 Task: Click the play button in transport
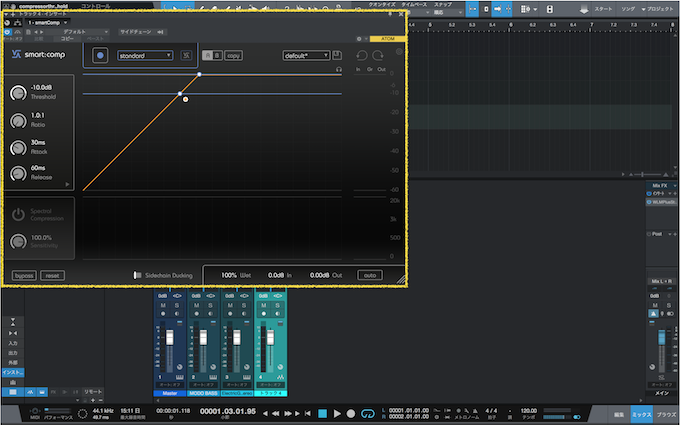pos(337,414)
